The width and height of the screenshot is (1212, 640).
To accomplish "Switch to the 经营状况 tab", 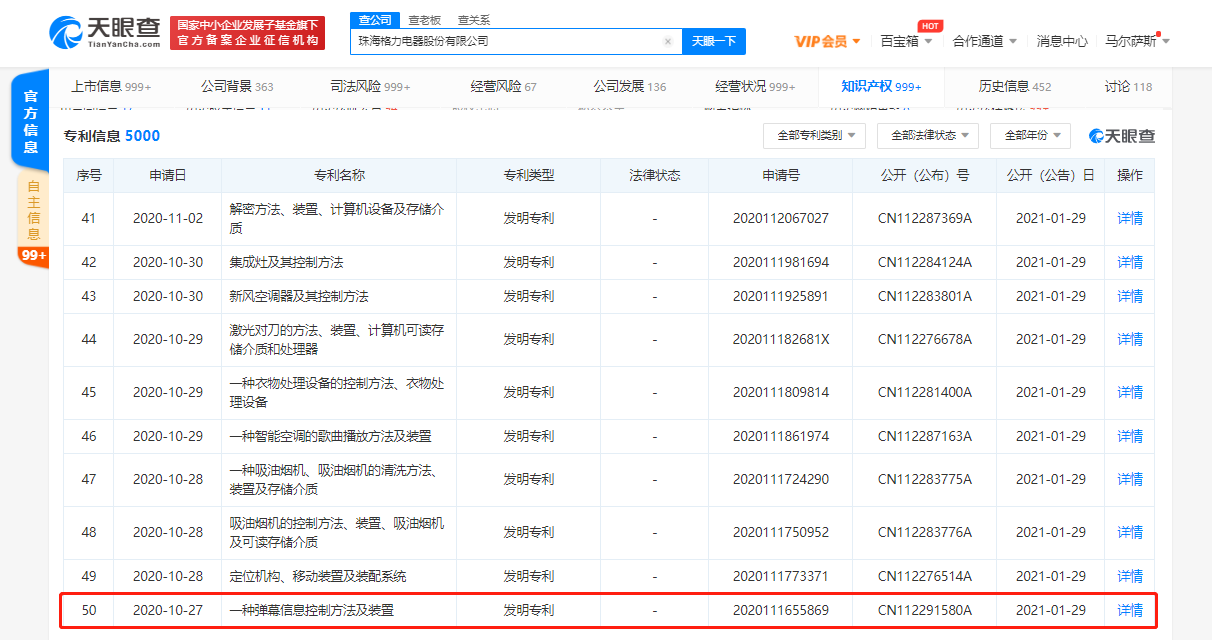I will [755, 87].
